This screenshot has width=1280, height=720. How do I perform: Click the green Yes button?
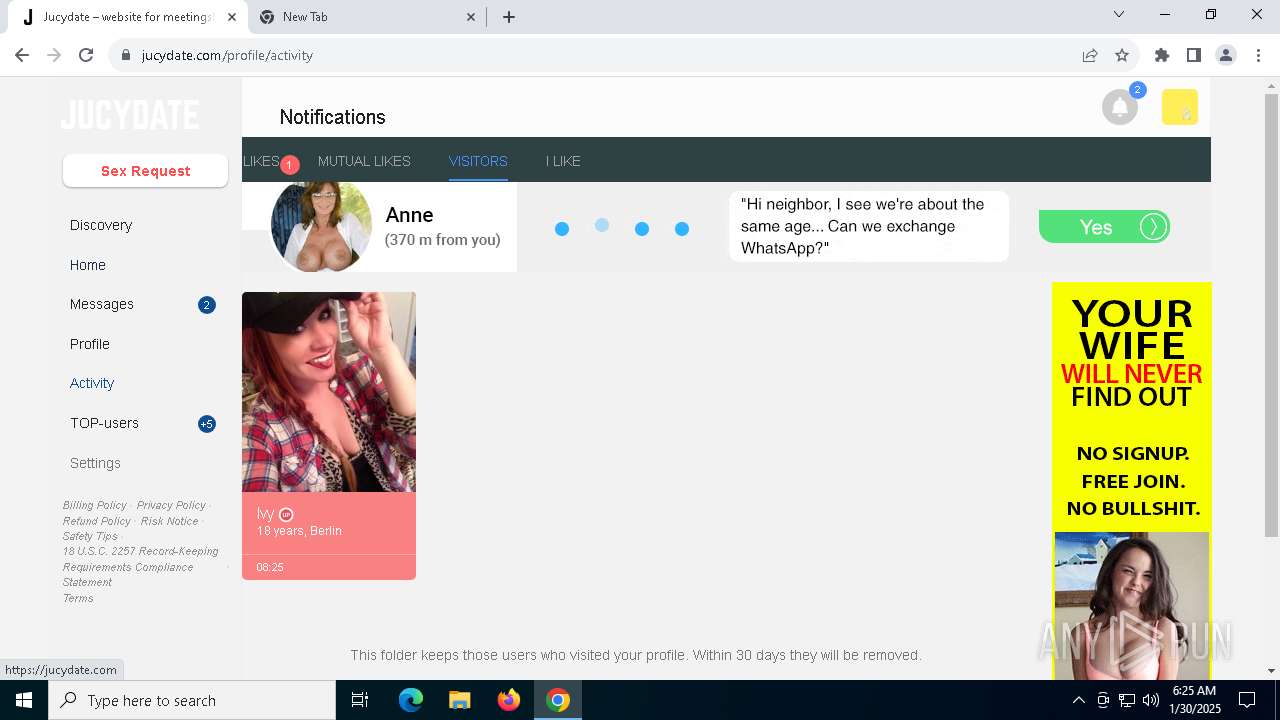1104,227
